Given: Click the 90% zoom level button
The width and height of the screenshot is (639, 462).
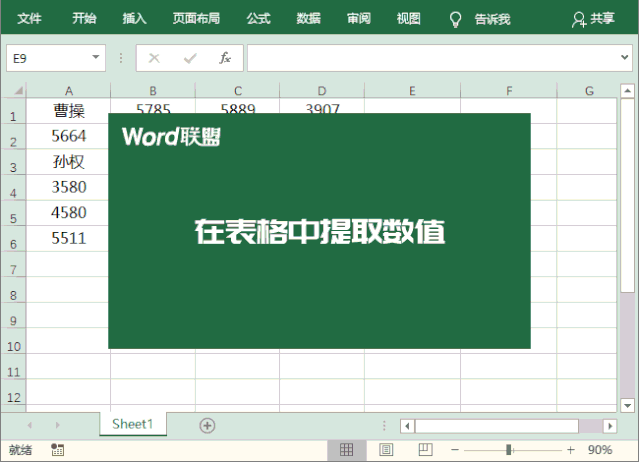Looking at the screenshot, I should 601,450.
